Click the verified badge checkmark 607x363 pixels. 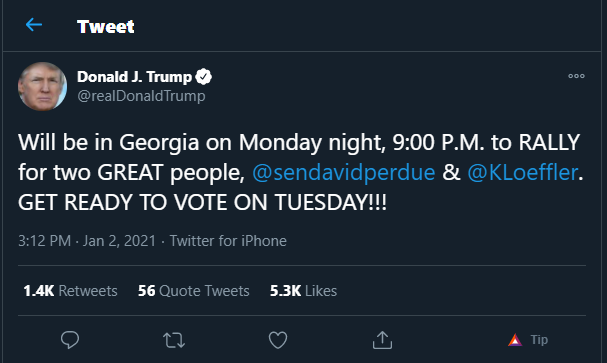pyautogui.click(x=203, y=77)
